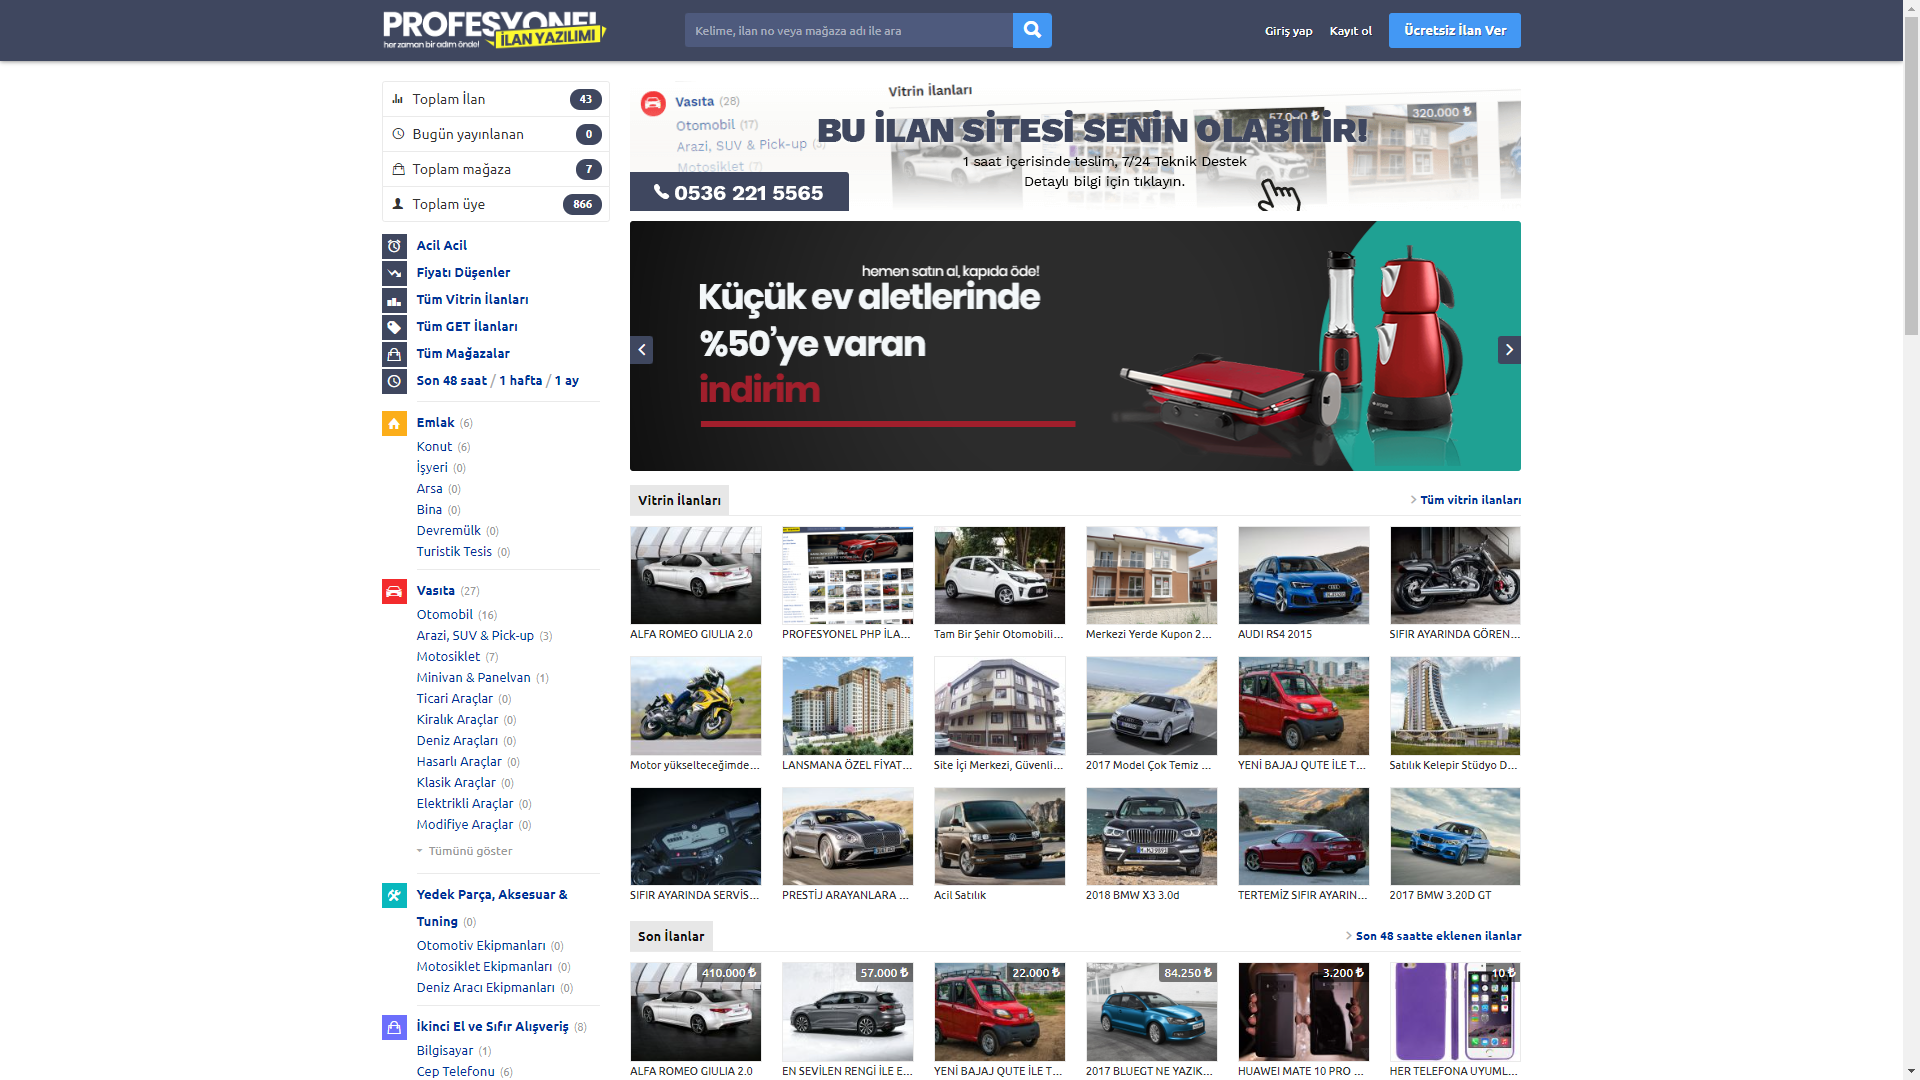This screenshot has height=1080, width=1920.
Task: Open the Otomobil subcategory link
Action: 445,615
